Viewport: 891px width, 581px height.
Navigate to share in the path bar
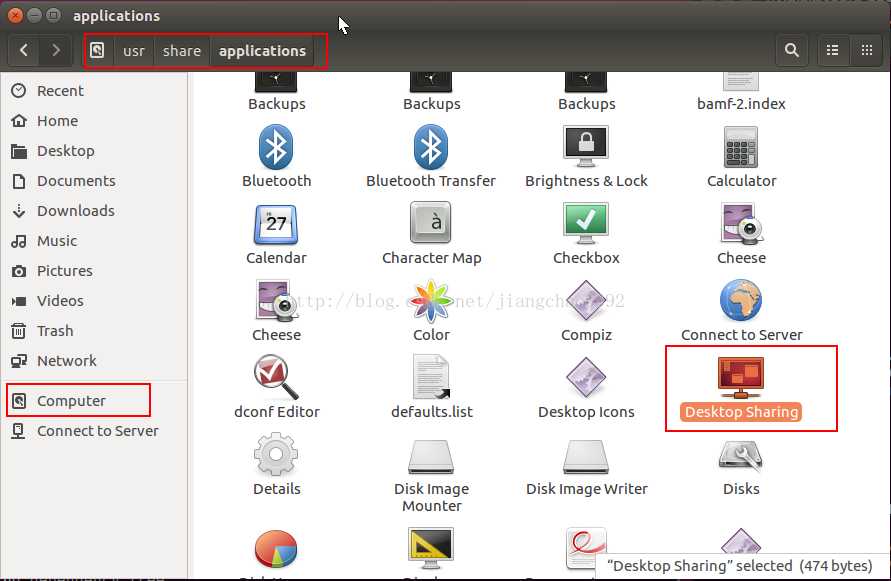pos(182,51)
